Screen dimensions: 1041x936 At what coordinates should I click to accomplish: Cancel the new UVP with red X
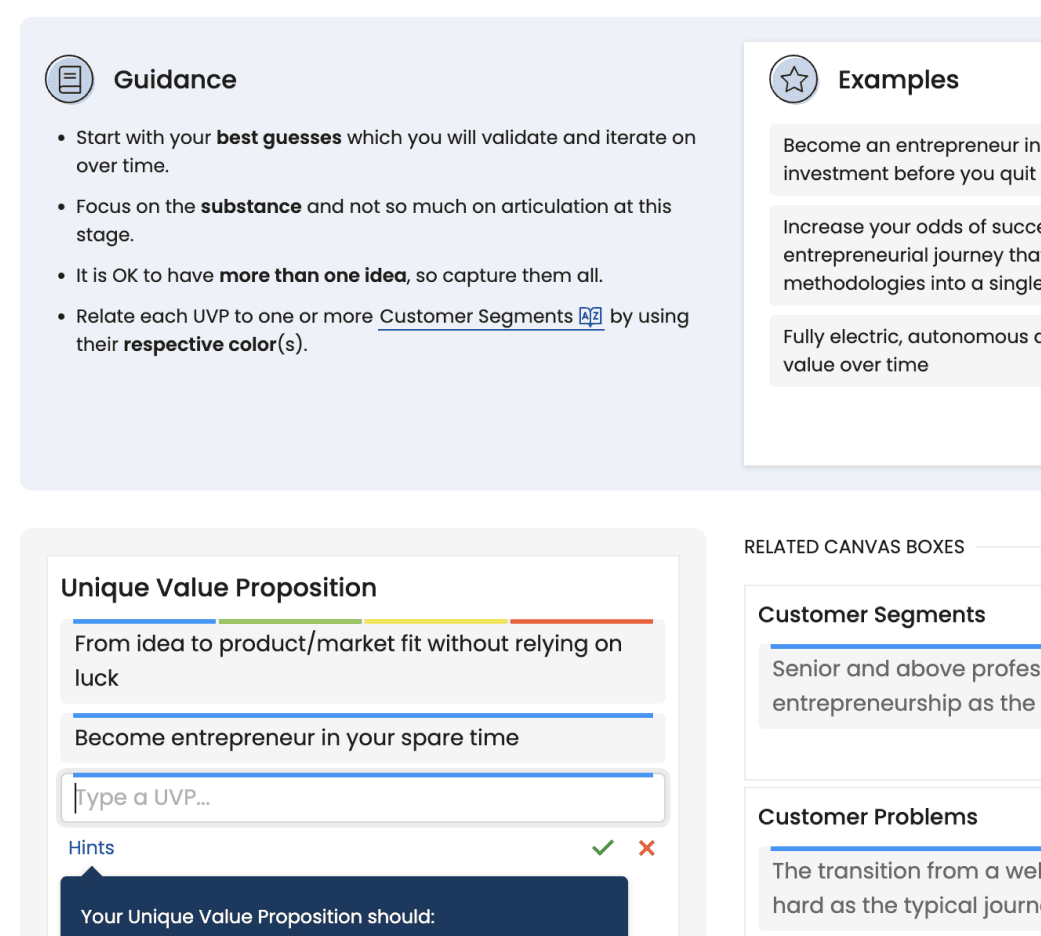[647, 848]
